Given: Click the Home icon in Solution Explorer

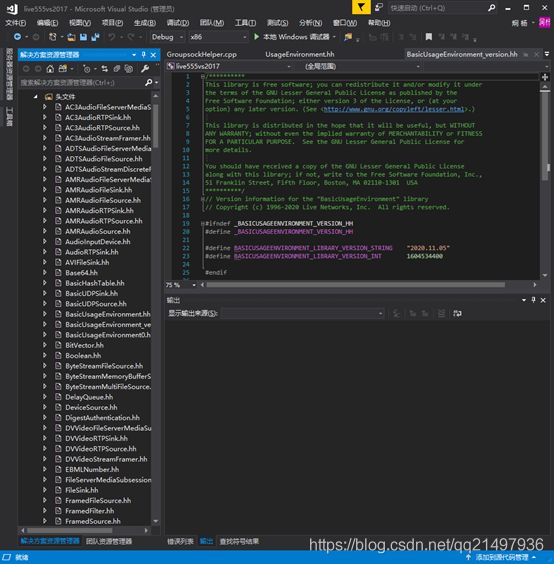Looking at the screenshot, I should coord(50,68).
